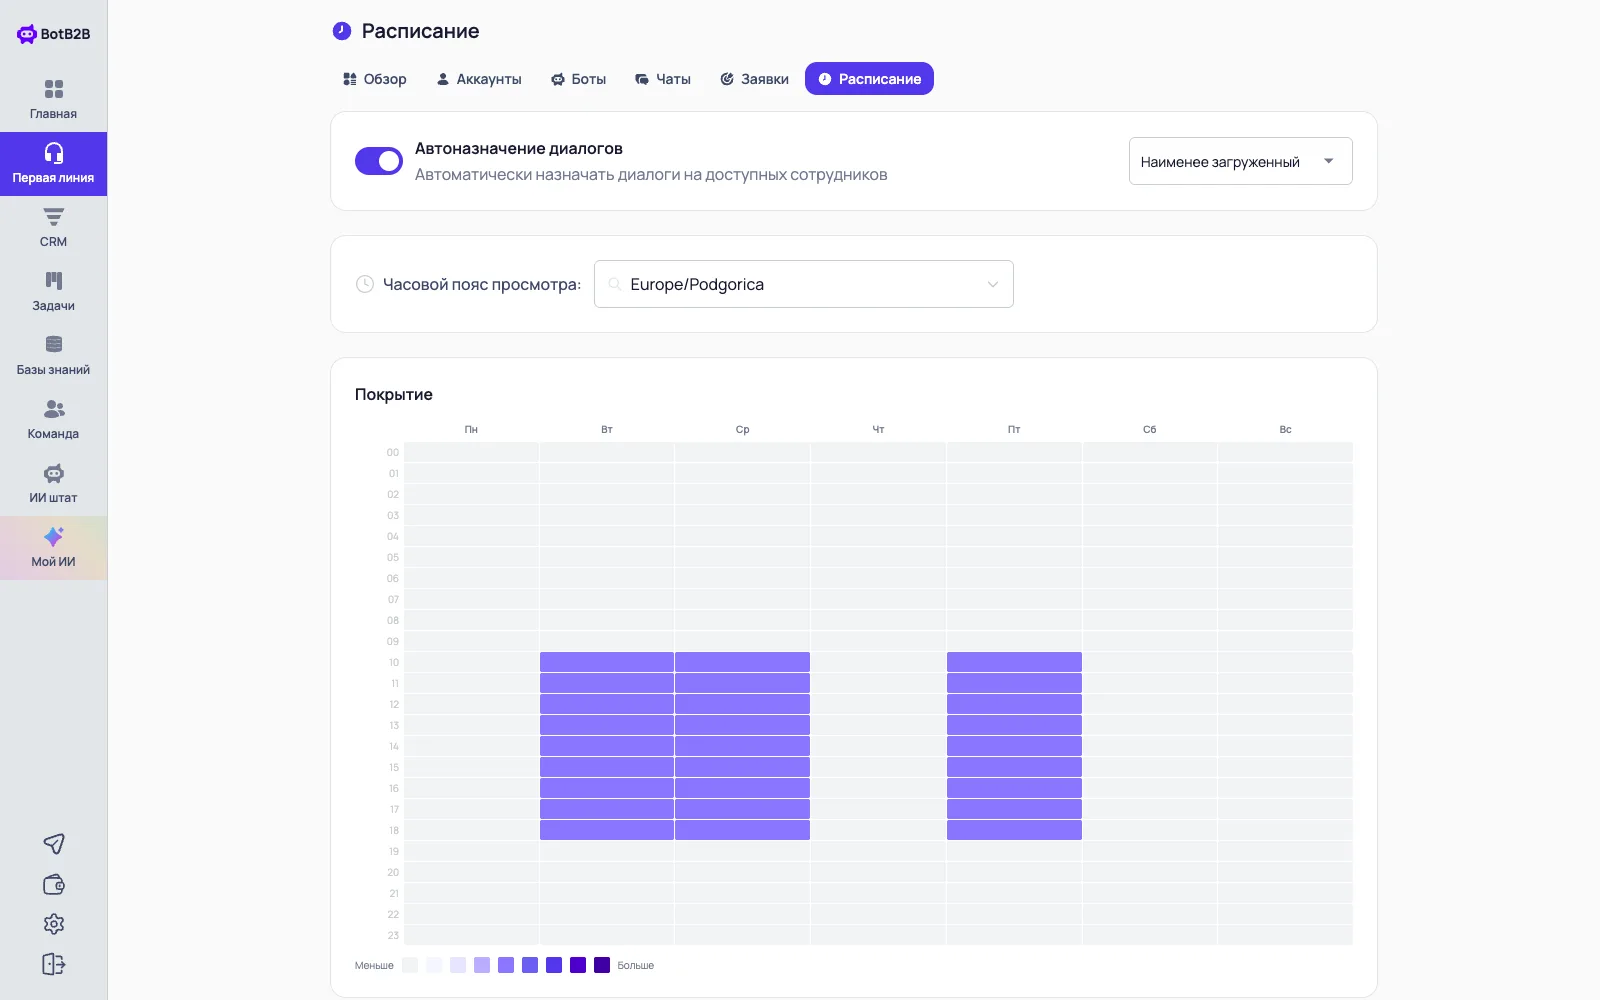Open Наименее загруженный dropdown

click(x=1240, y=161)
